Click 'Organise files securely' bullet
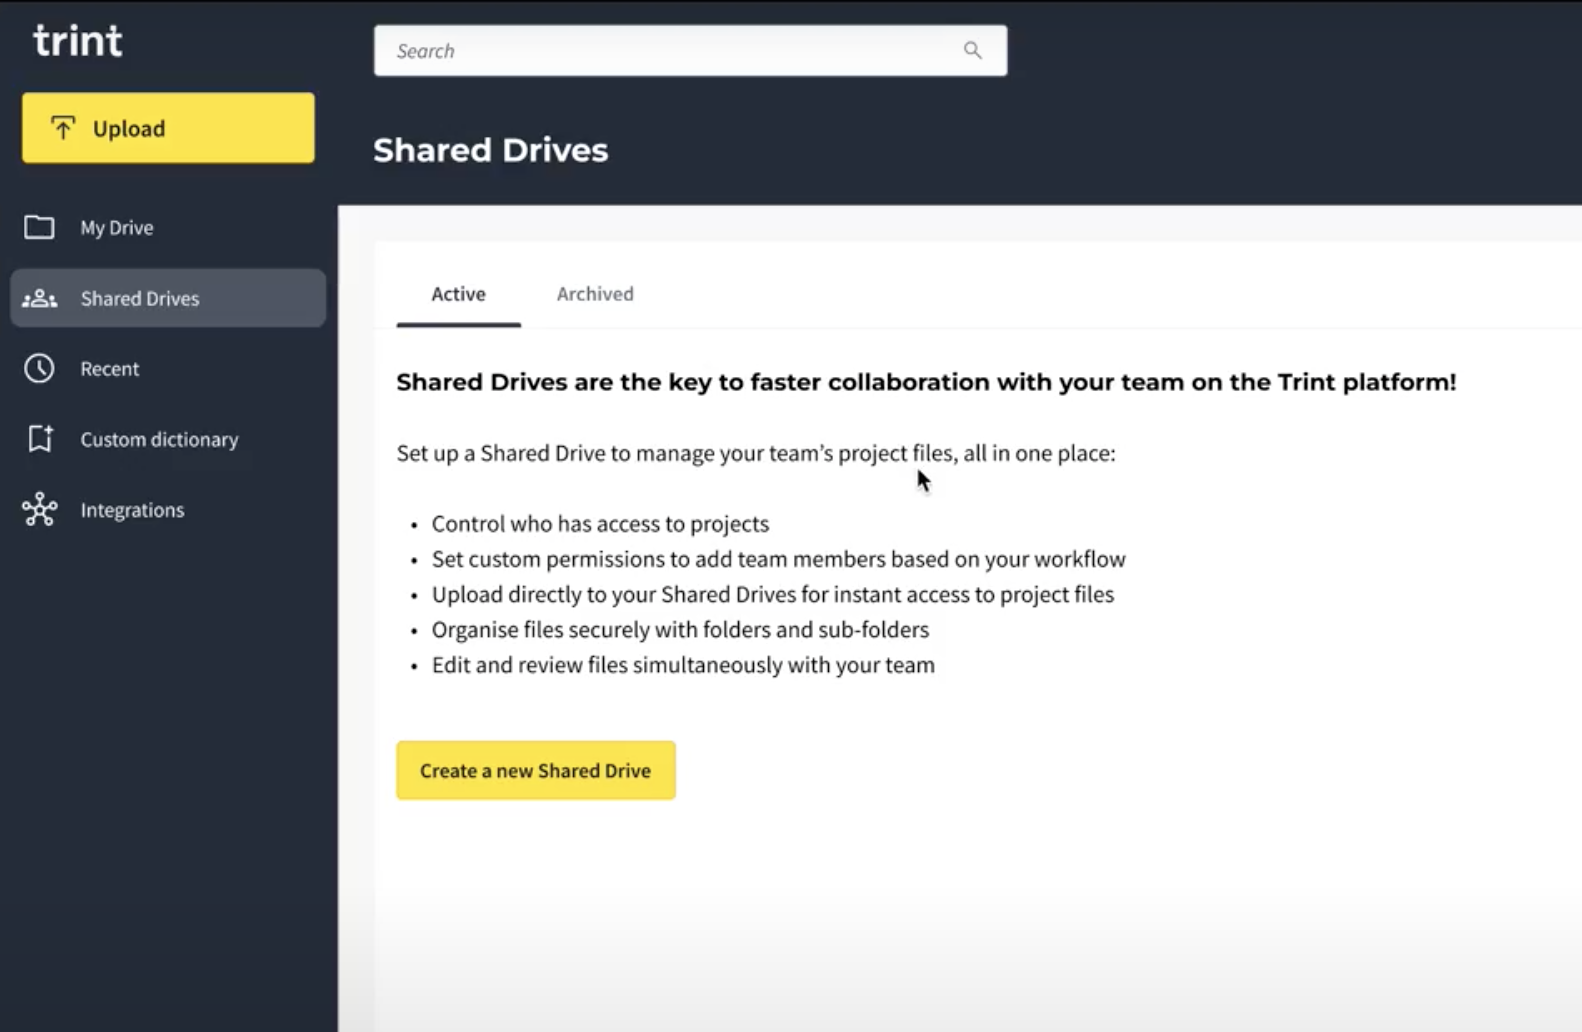This screenshot has height=1032, width=1582. coord(680,630)
